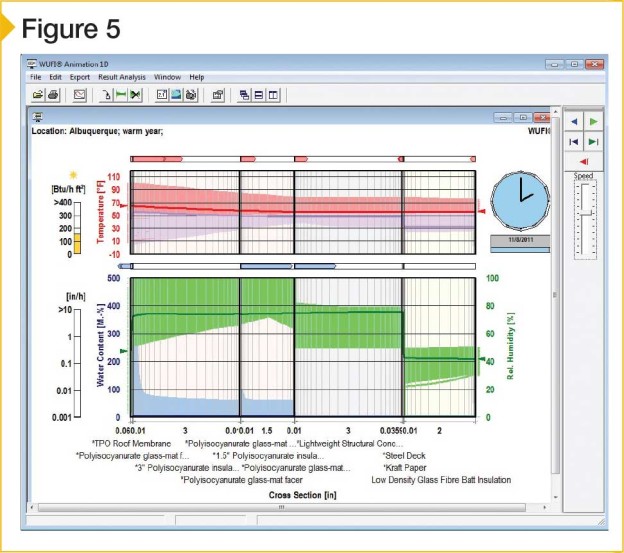
Task: Click the camera toolbar icon
Action: [191, 95]
